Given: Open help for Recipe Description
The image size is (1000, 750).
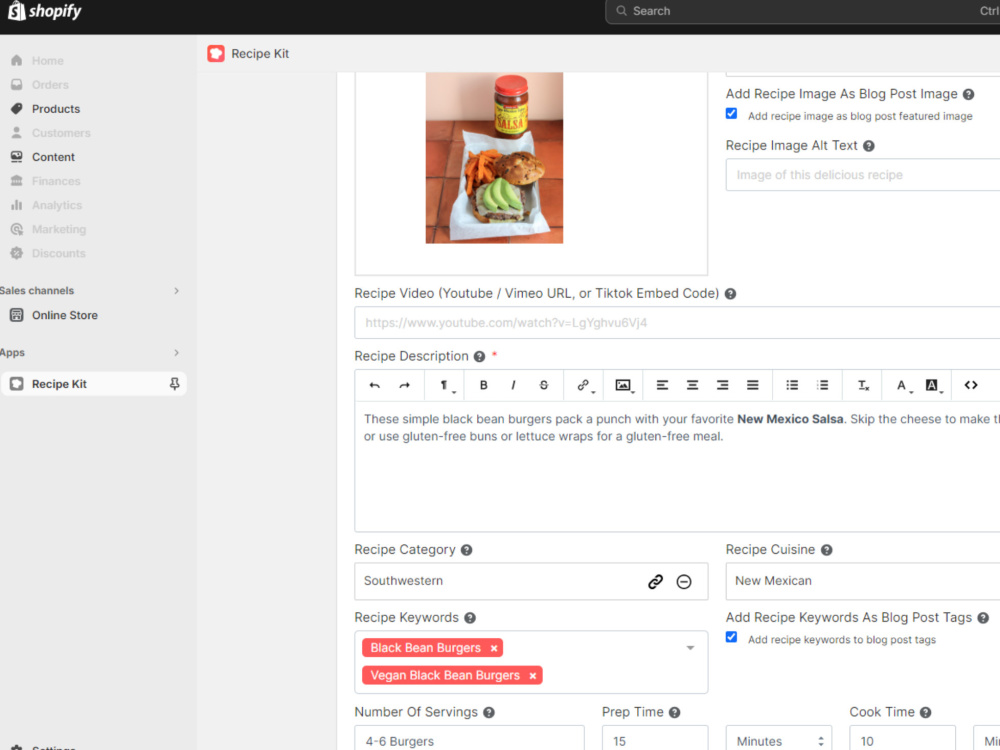Looking at the screenshot, I should 480,357.
